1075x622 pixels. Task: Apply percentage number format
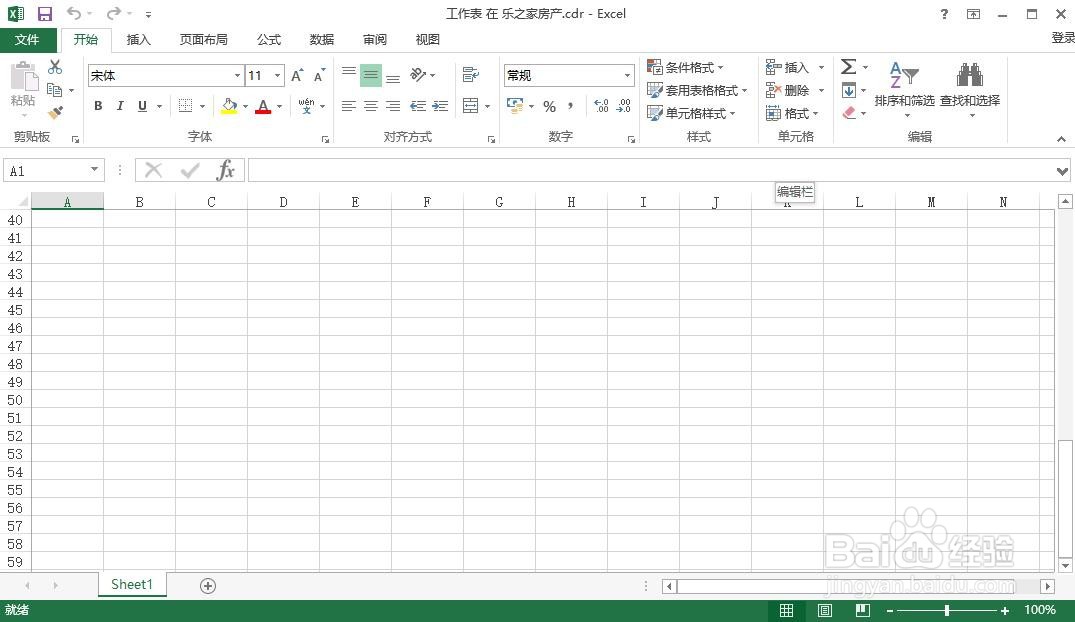548,106
